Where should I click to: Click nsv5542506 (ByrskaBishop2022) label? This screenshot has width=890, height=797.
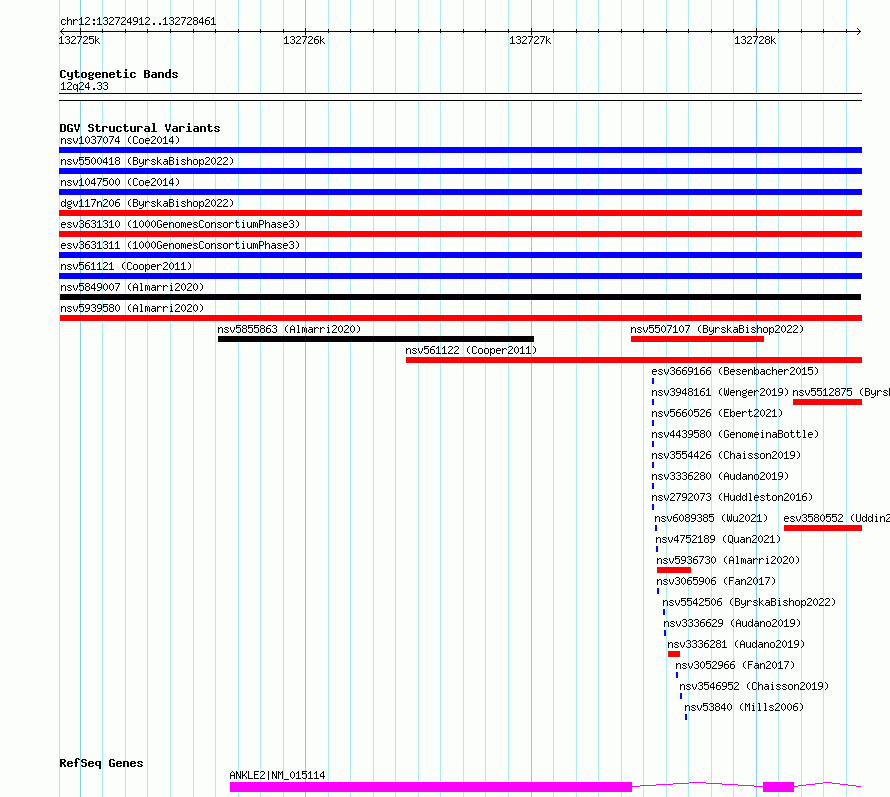pyautogui.click(x=749, y=602)
